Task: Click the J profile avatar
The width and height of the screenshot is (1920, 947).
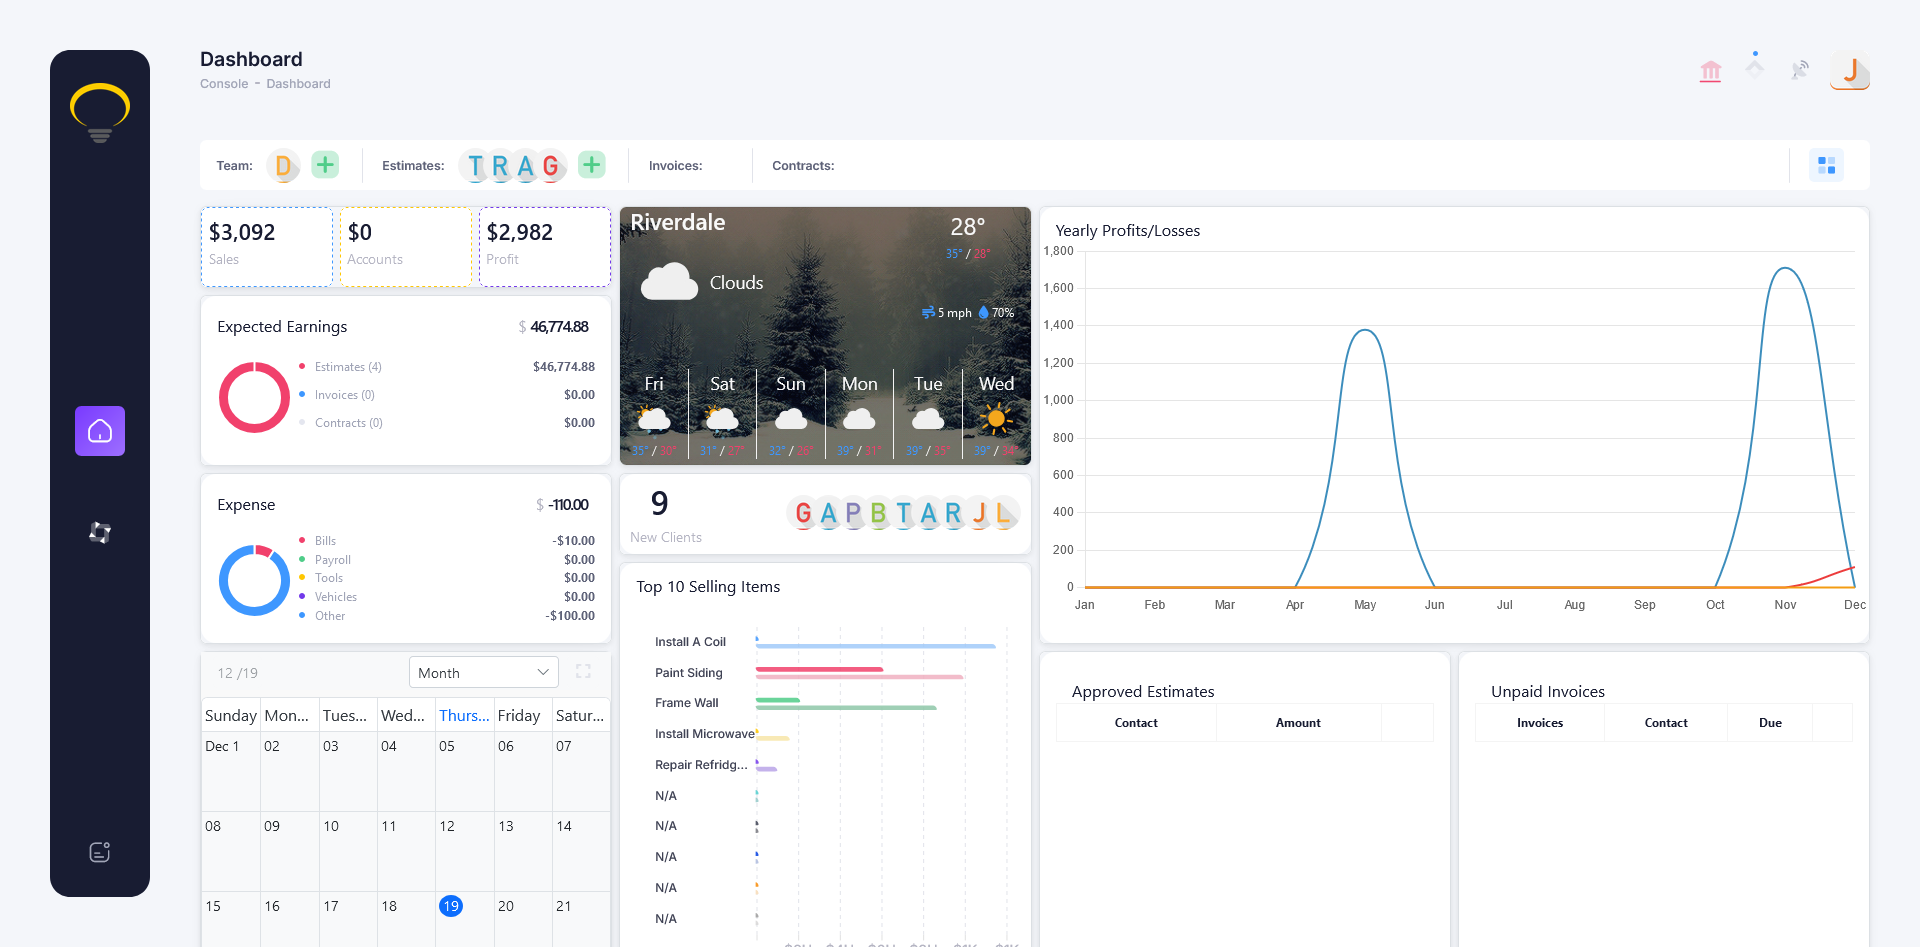Action: point(1849,71)
